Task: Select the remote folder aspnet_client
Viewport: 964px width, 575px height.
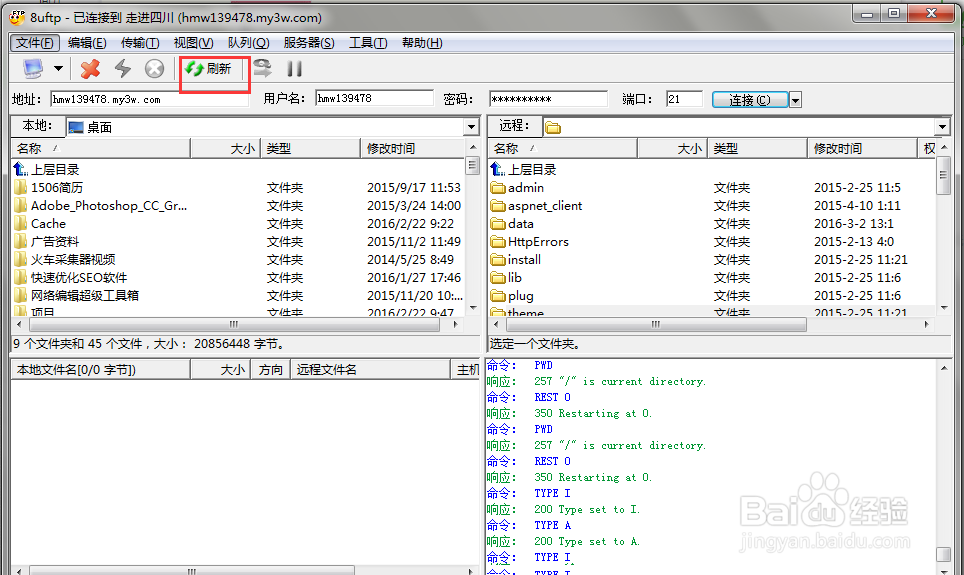Action: 545,205
